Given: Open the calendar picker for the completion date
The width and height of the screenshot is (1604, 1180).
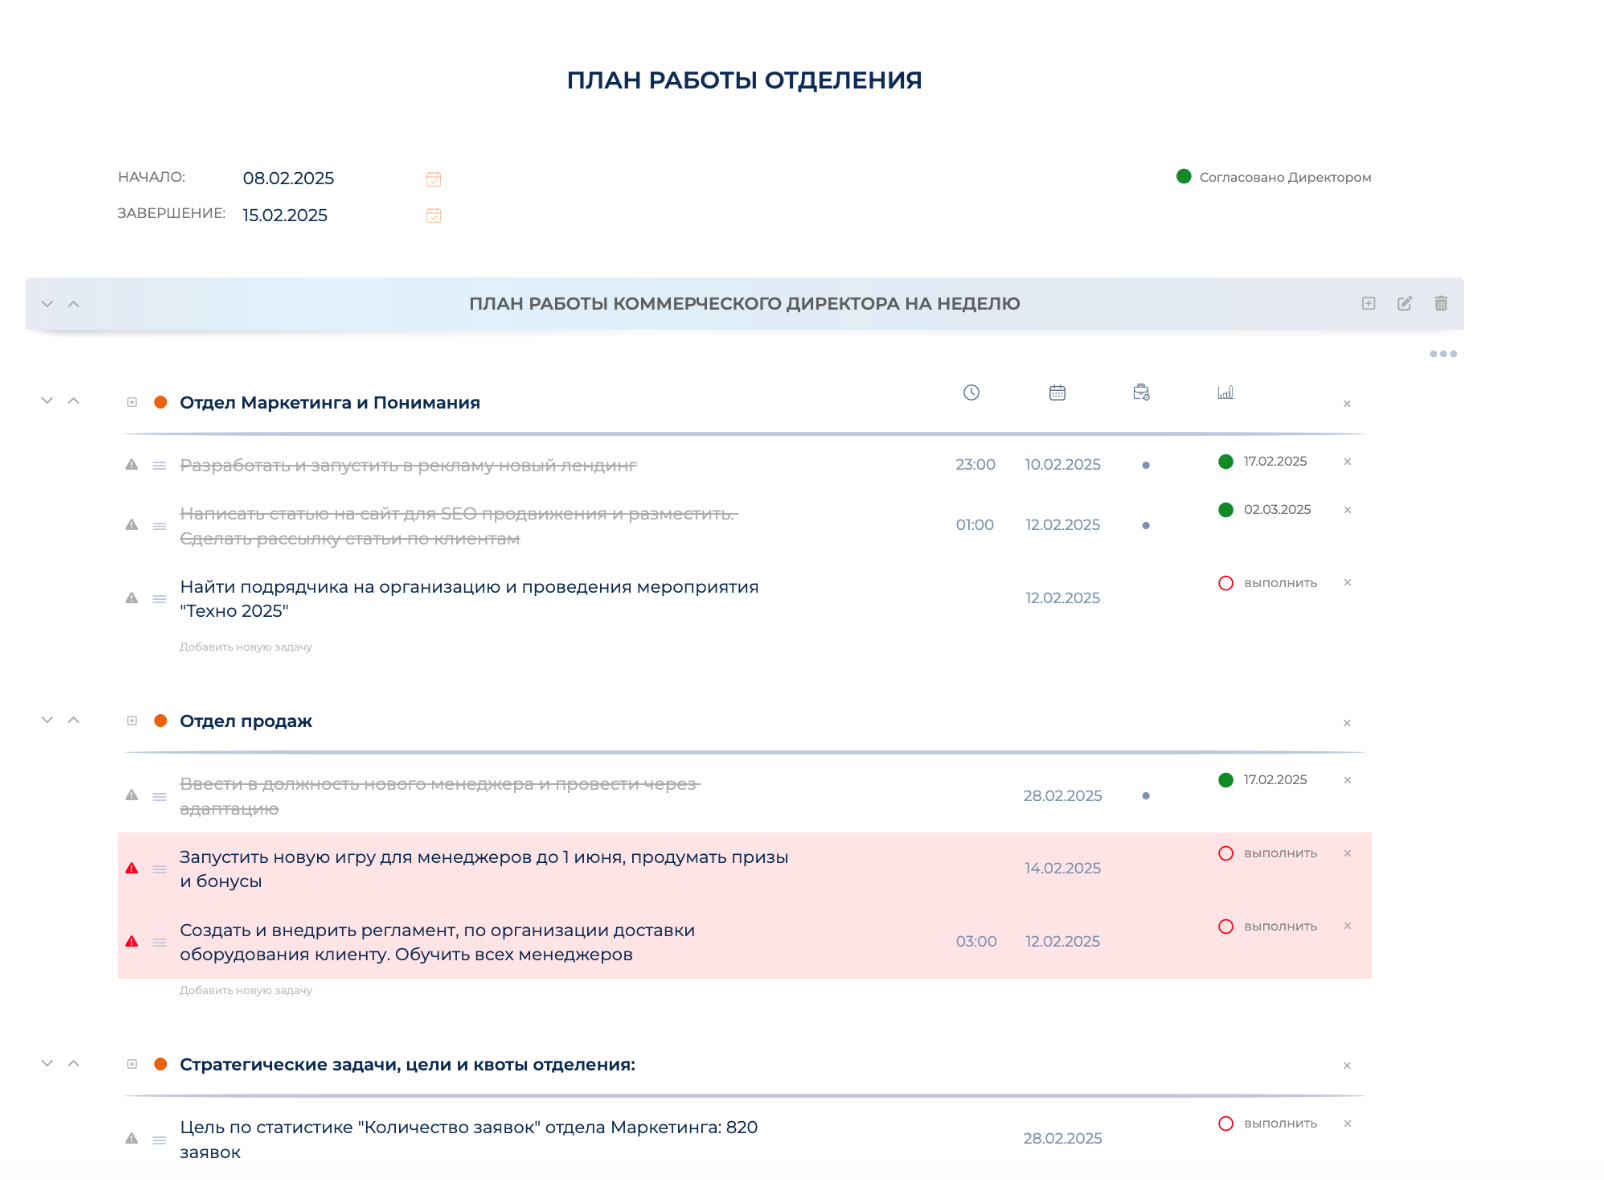Looking at the screenshot, I should [x=433, y=214].
